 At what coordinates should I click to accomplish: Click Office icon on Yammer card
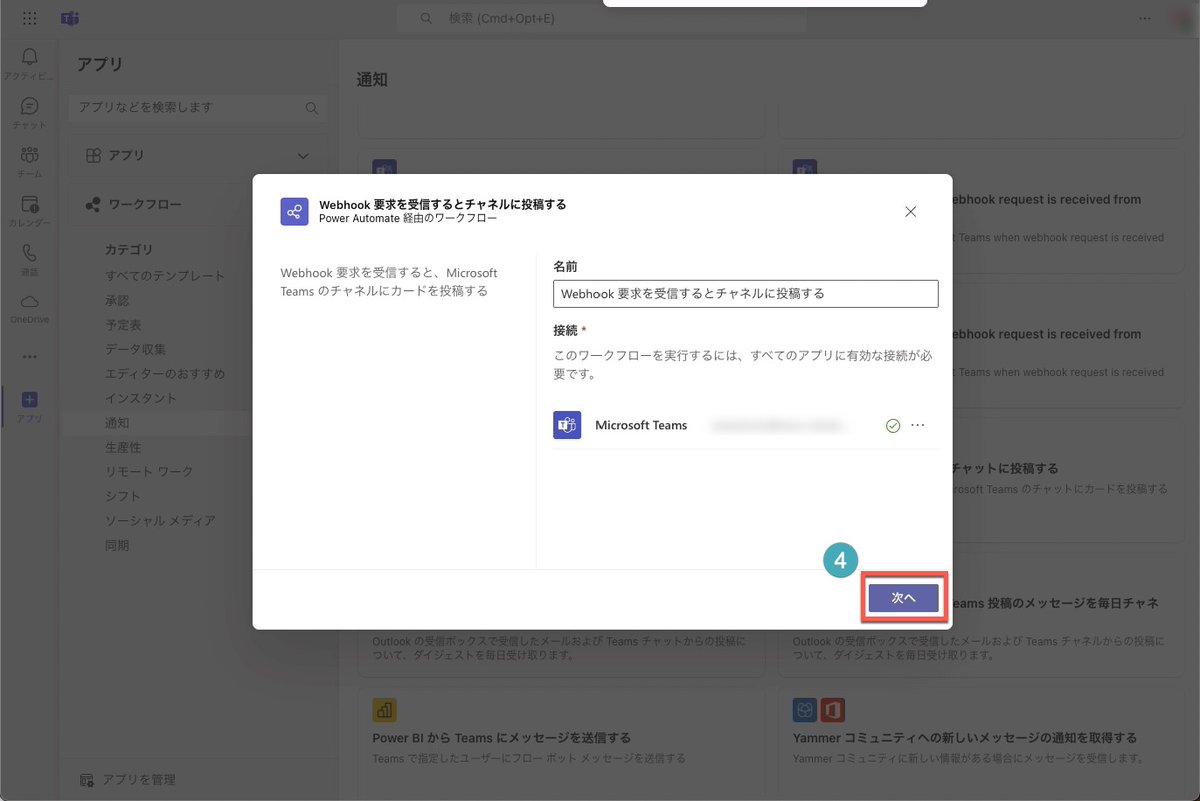[x=833, y=710]
